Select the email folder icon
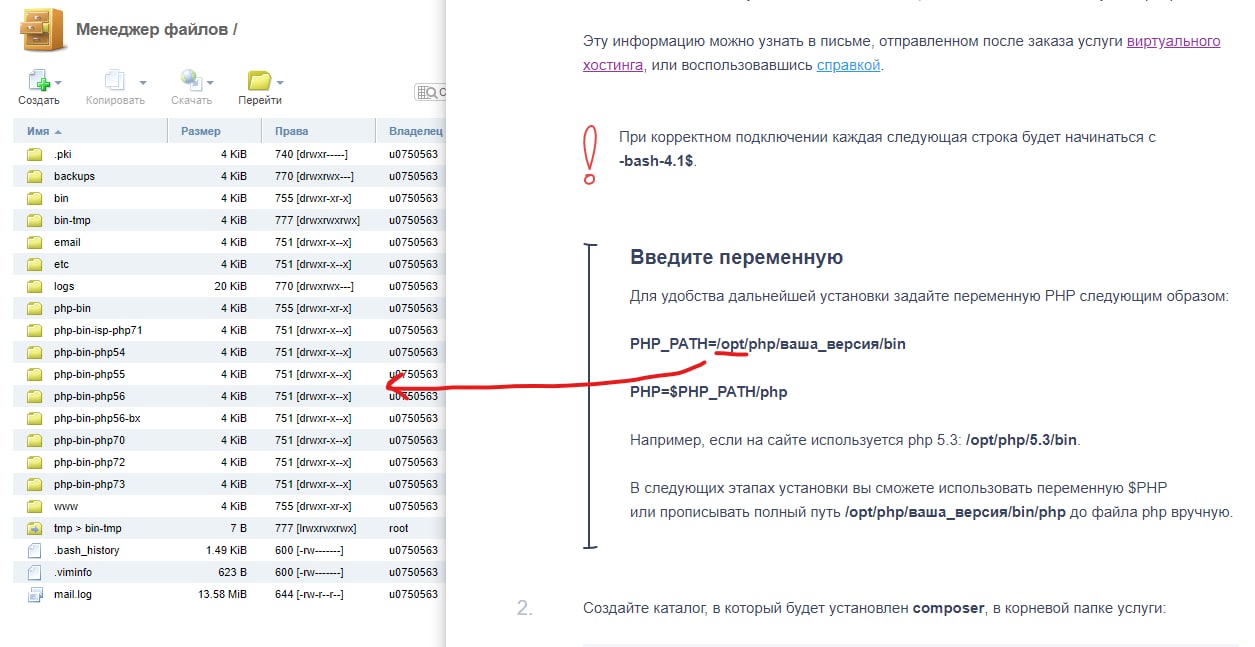This screenshot has height=647, width=1255. click(x=35, y=242)
